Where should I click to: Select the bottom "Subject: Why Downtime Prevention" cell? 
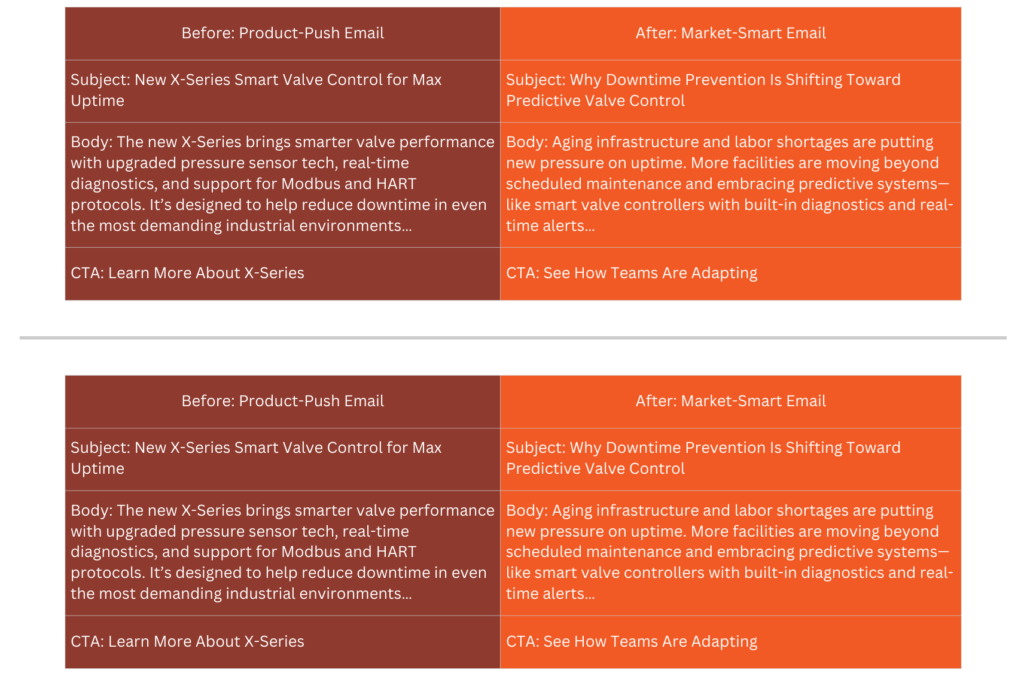point(730,459)
